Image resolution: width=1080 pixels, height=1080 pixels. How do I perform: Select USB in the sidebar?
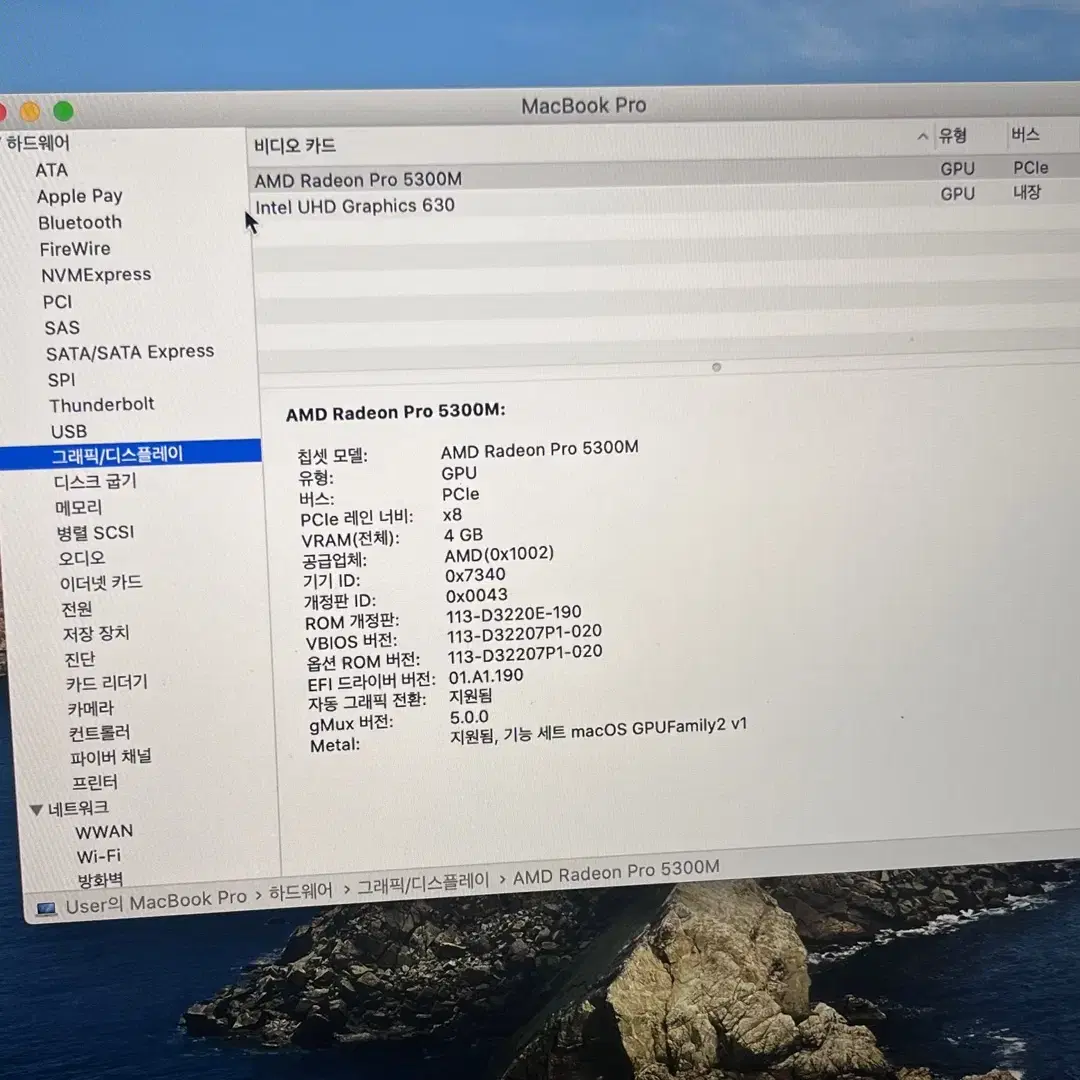[x=69, y=432]
